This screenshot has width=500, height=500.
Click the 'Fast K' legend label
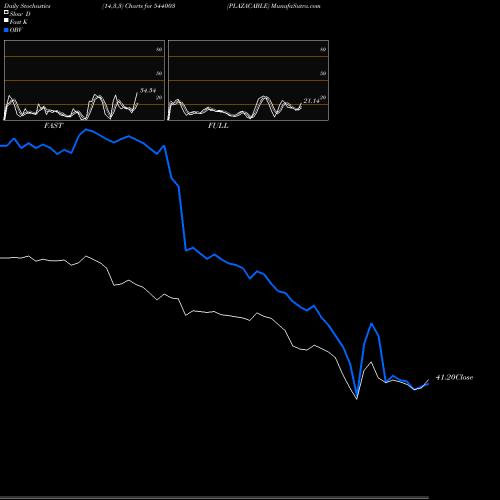pos(19,22)
